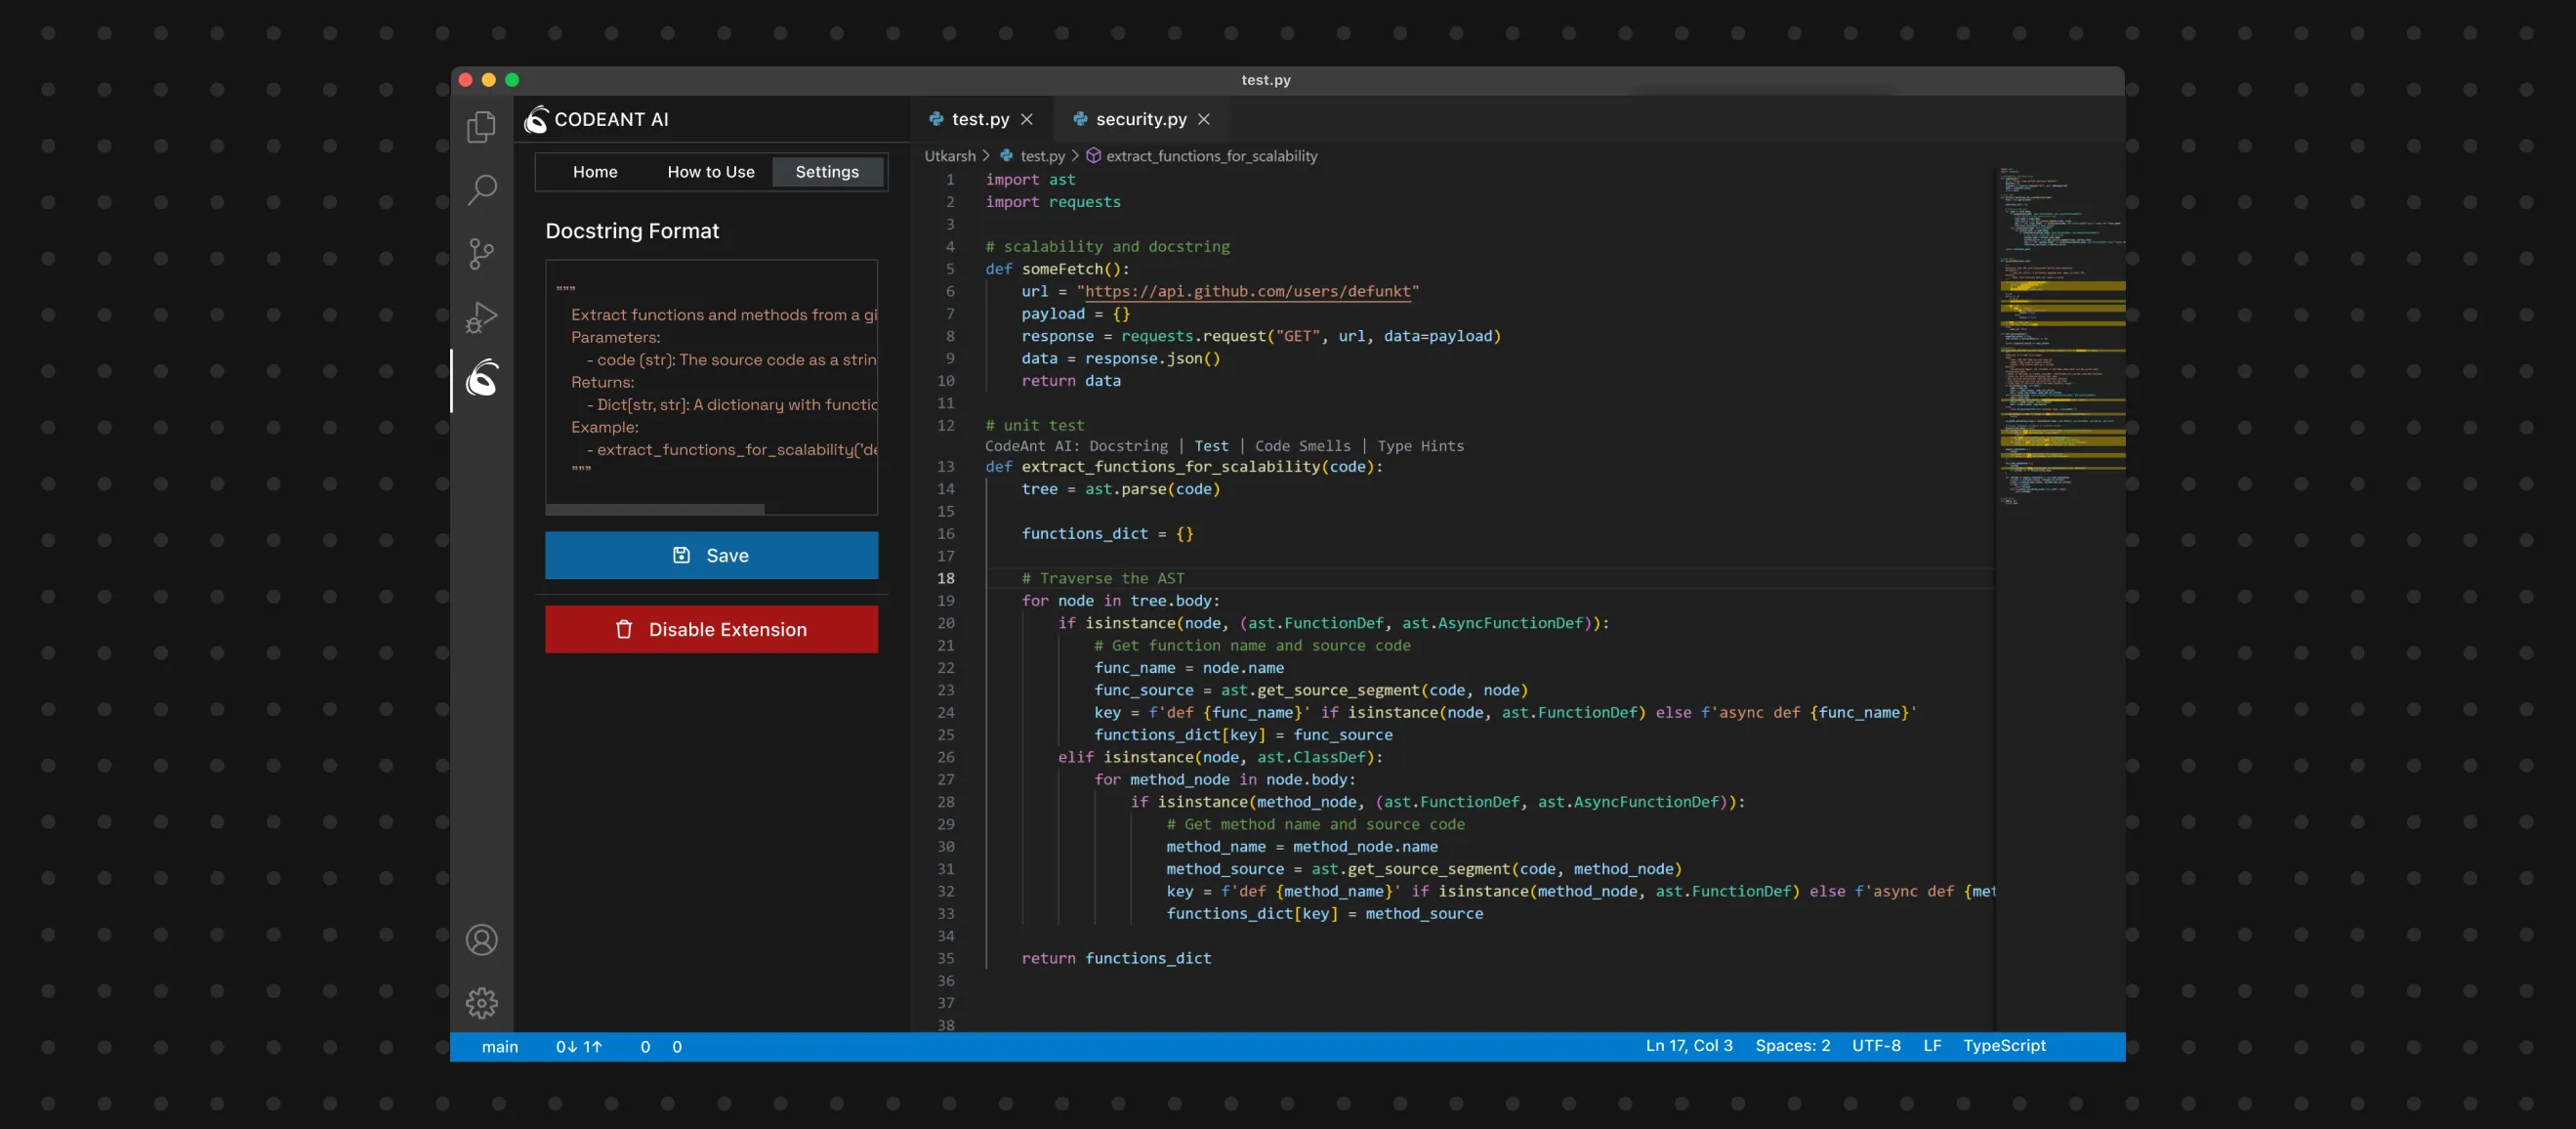
Task: Click the green zoom window button
Action: pos(512,80)
